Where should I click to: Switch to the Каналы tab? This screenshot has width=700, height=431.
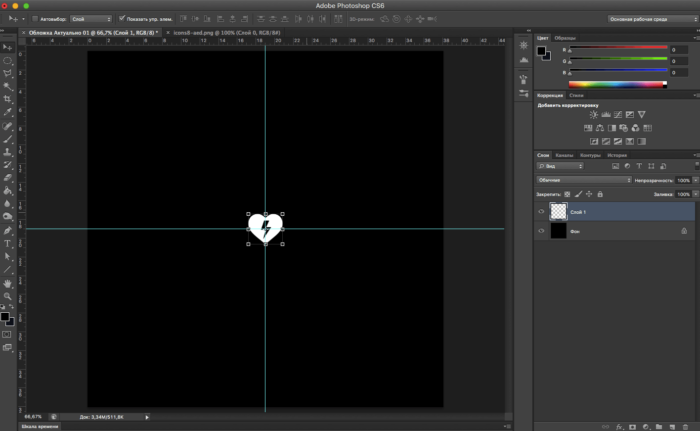coord(565,155)
